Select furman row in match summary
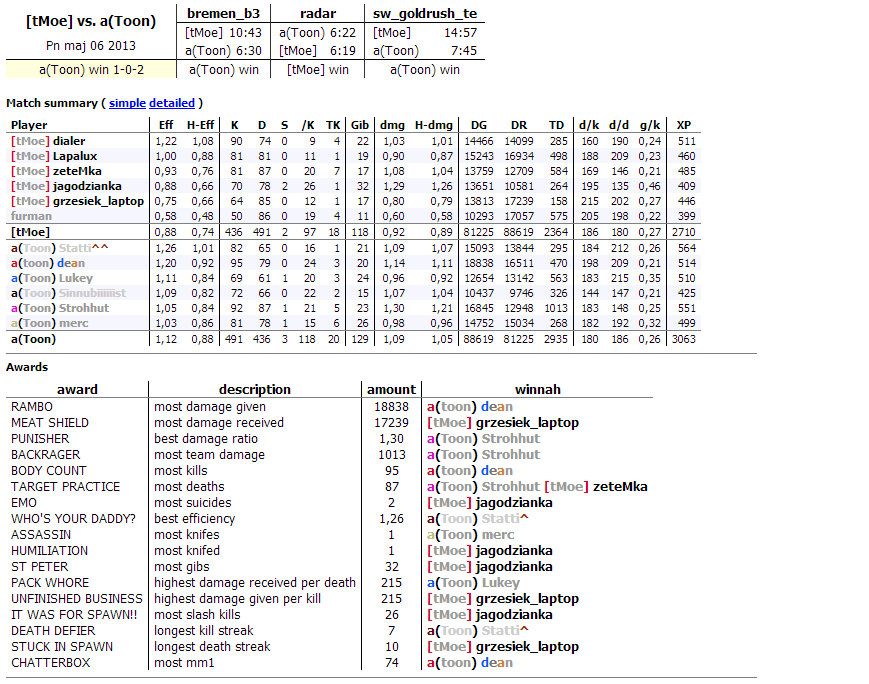Viewport: 869px width, 684px height. [x=30, y=216]
